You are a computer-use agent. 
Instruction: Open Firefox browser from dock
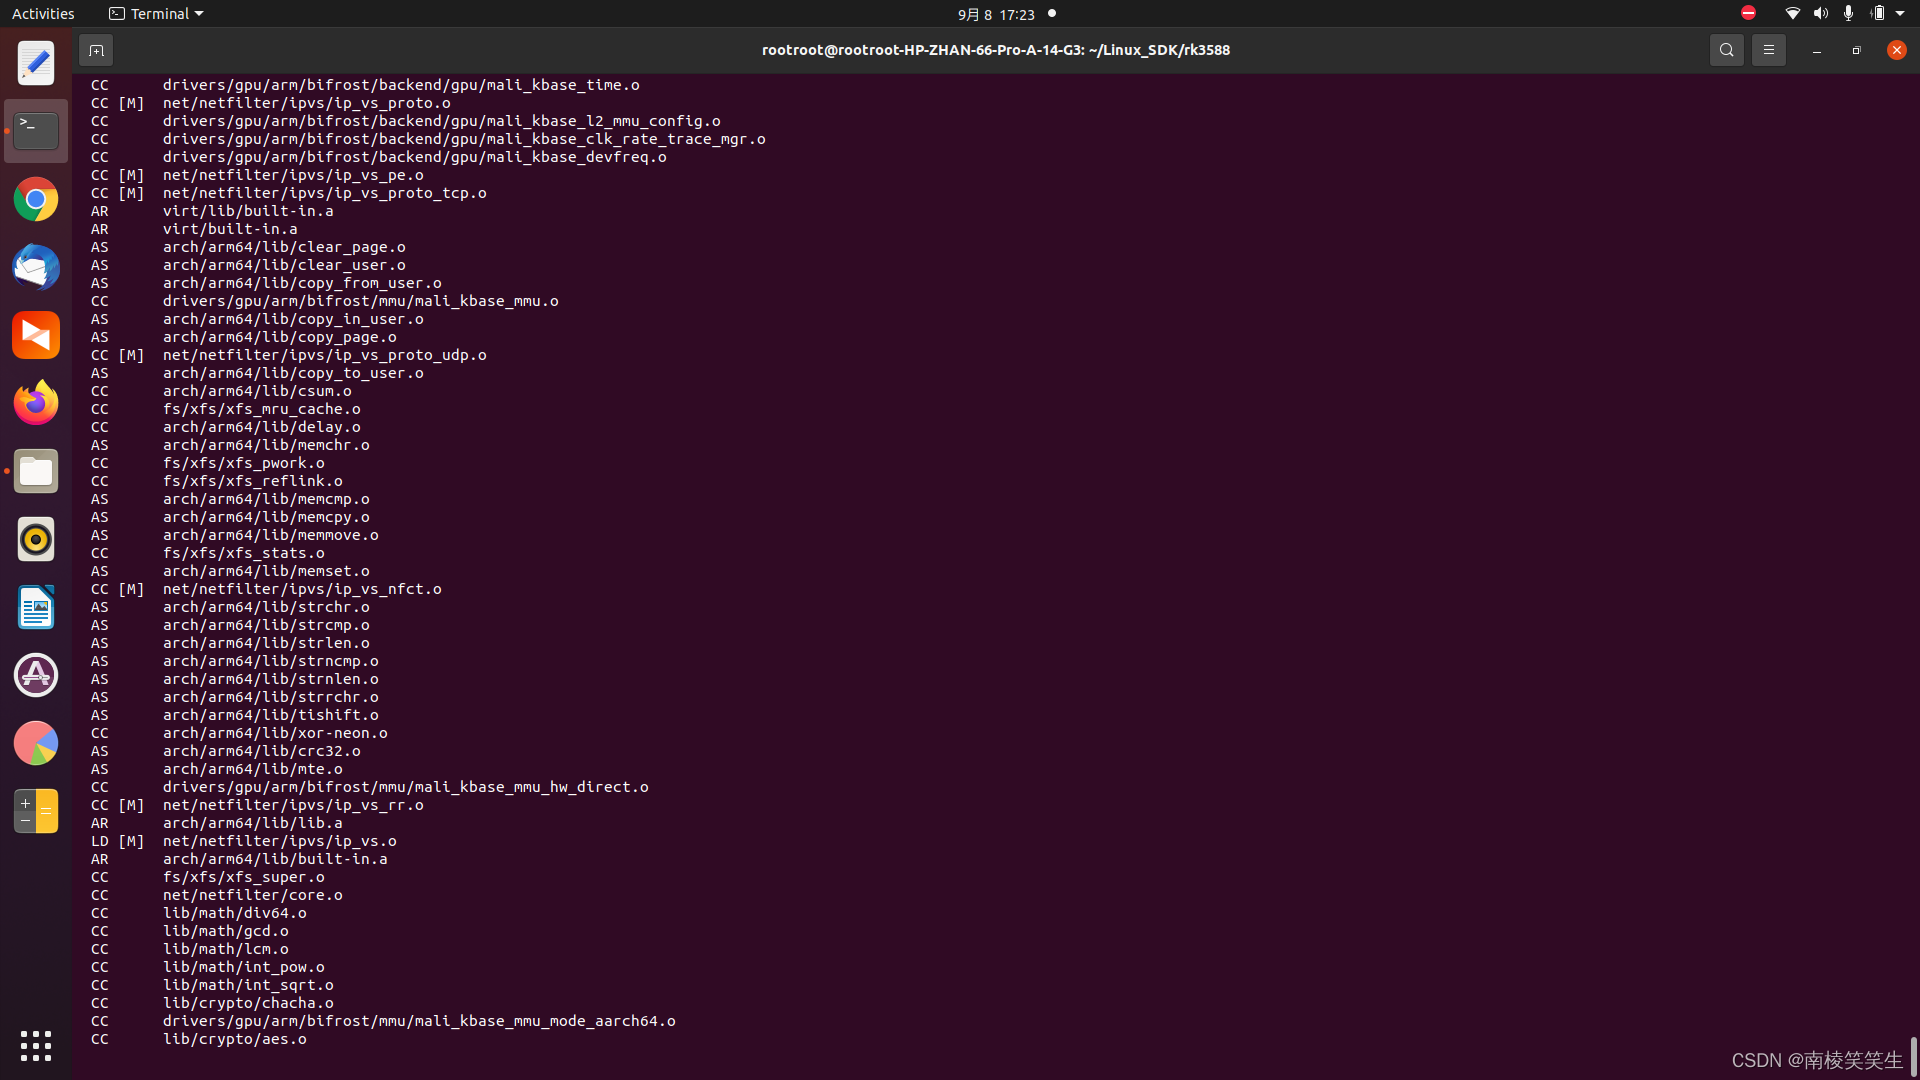pyautogui.click(x=36, y=403)
